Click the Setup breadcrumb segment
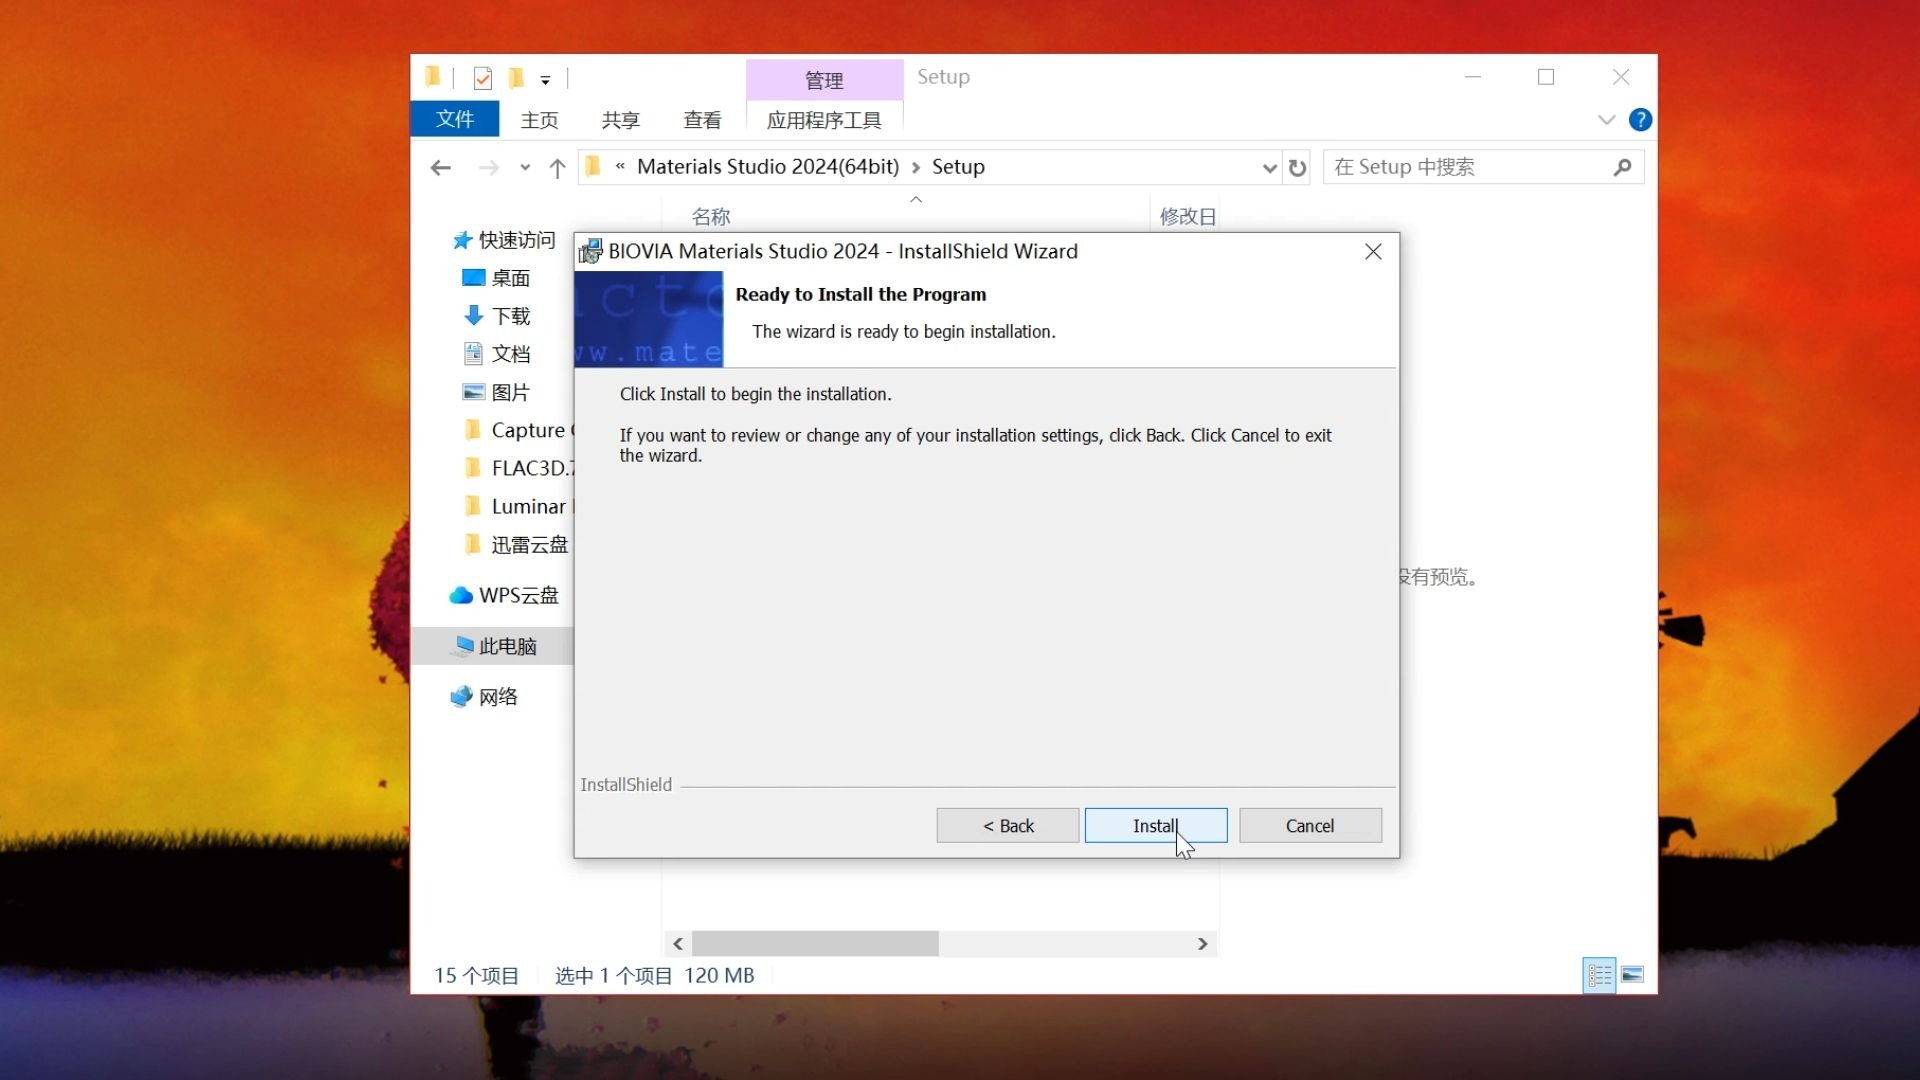 click(x=958, y=167)
